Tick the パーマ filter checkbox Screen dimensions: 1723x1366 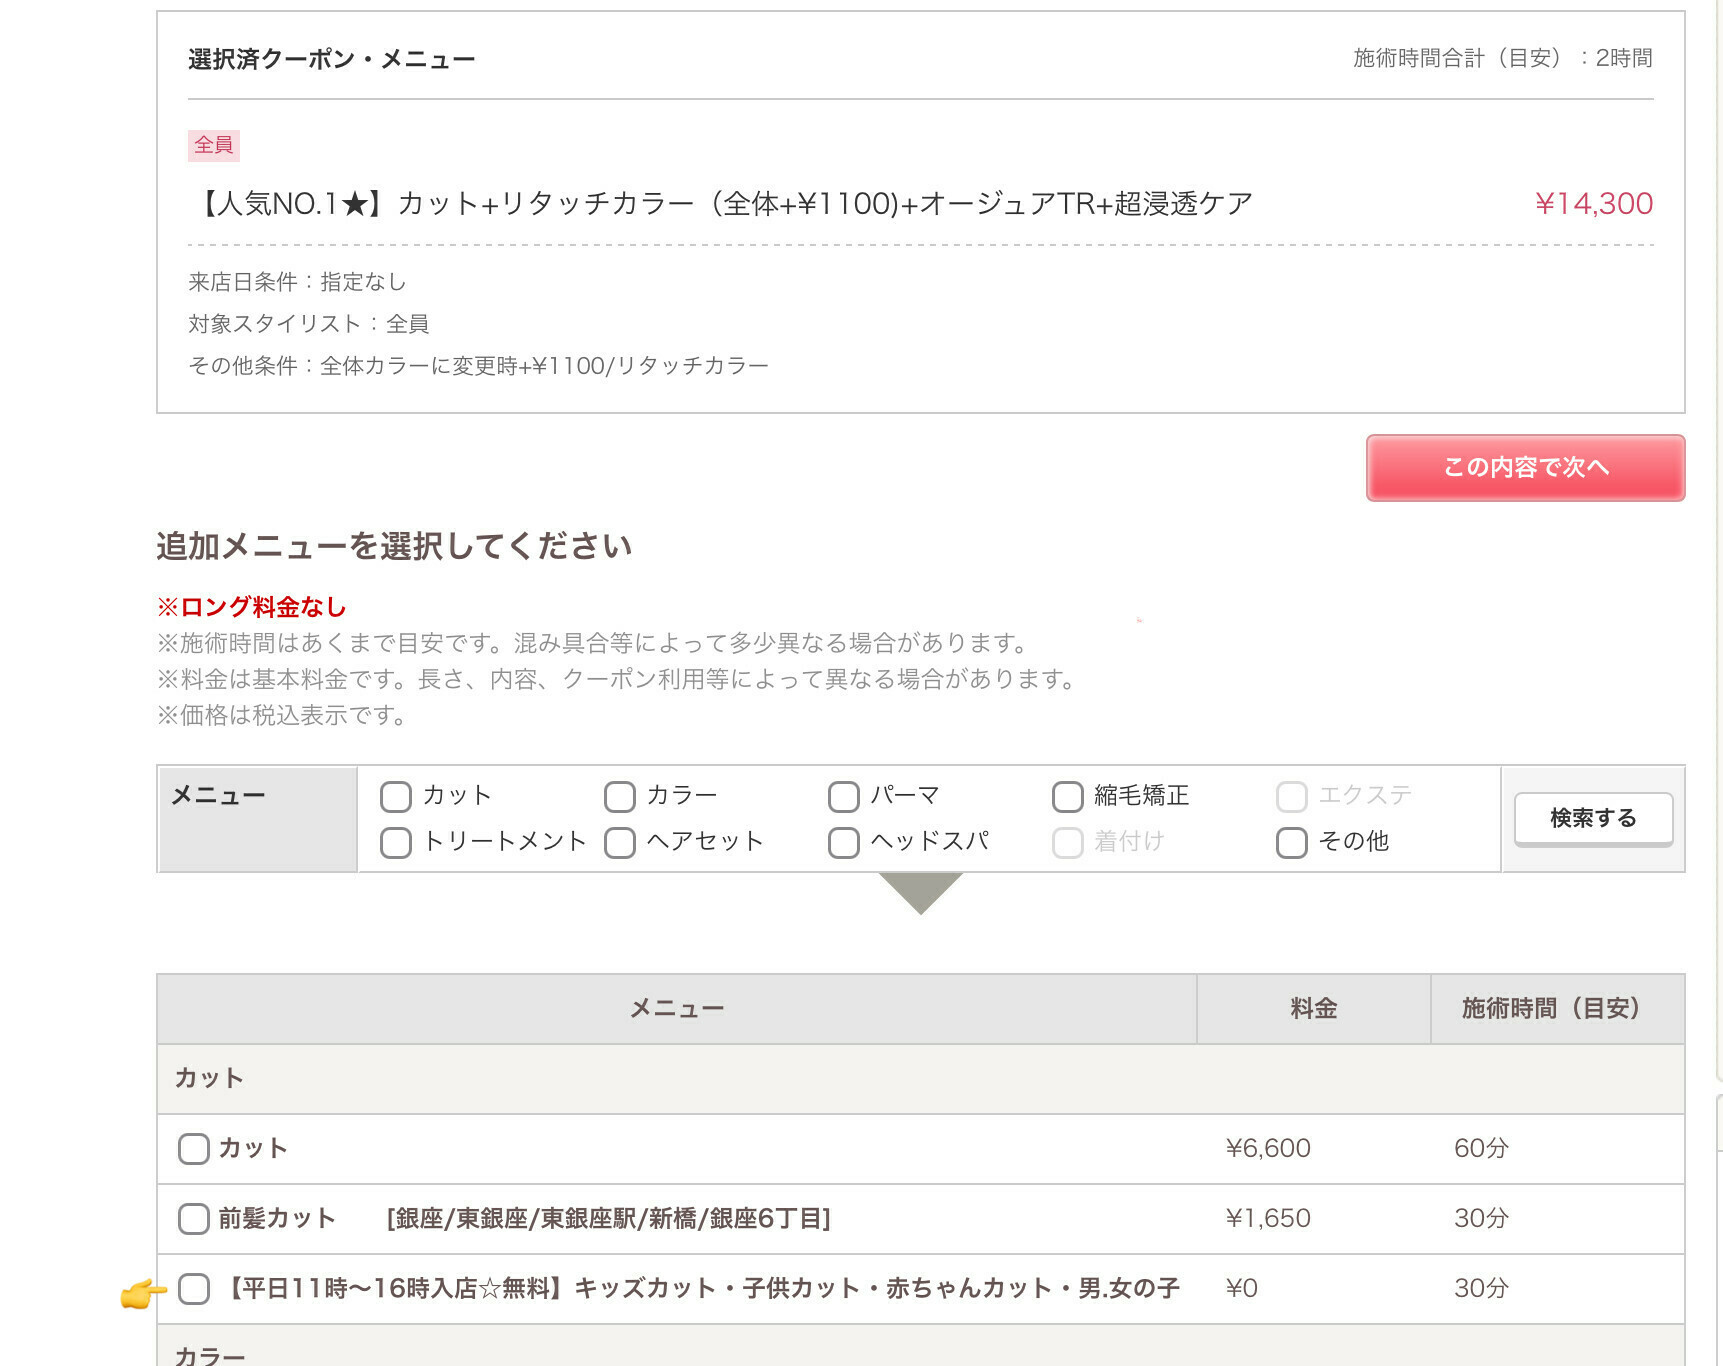point(844,796)
